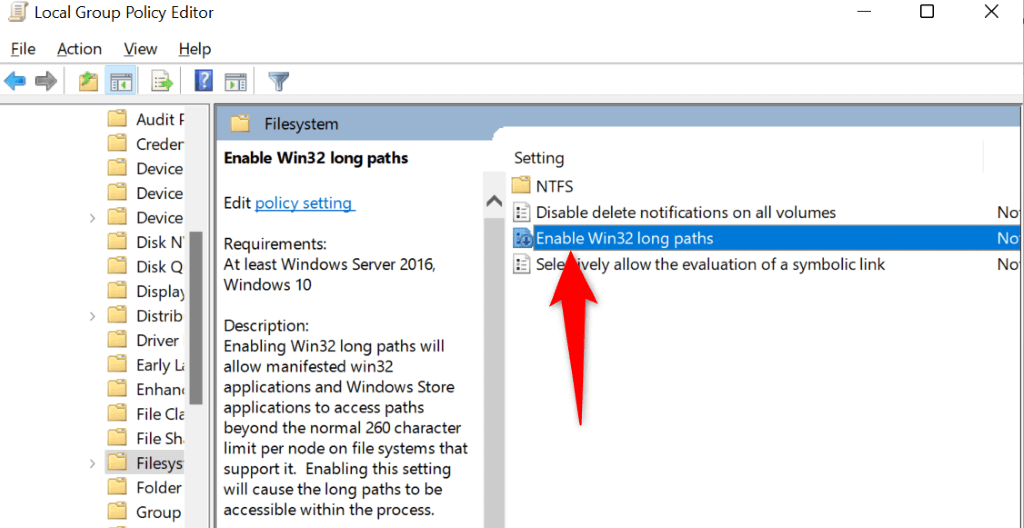
Task: Select the Disk Q folder in tree
Action: 146,267
